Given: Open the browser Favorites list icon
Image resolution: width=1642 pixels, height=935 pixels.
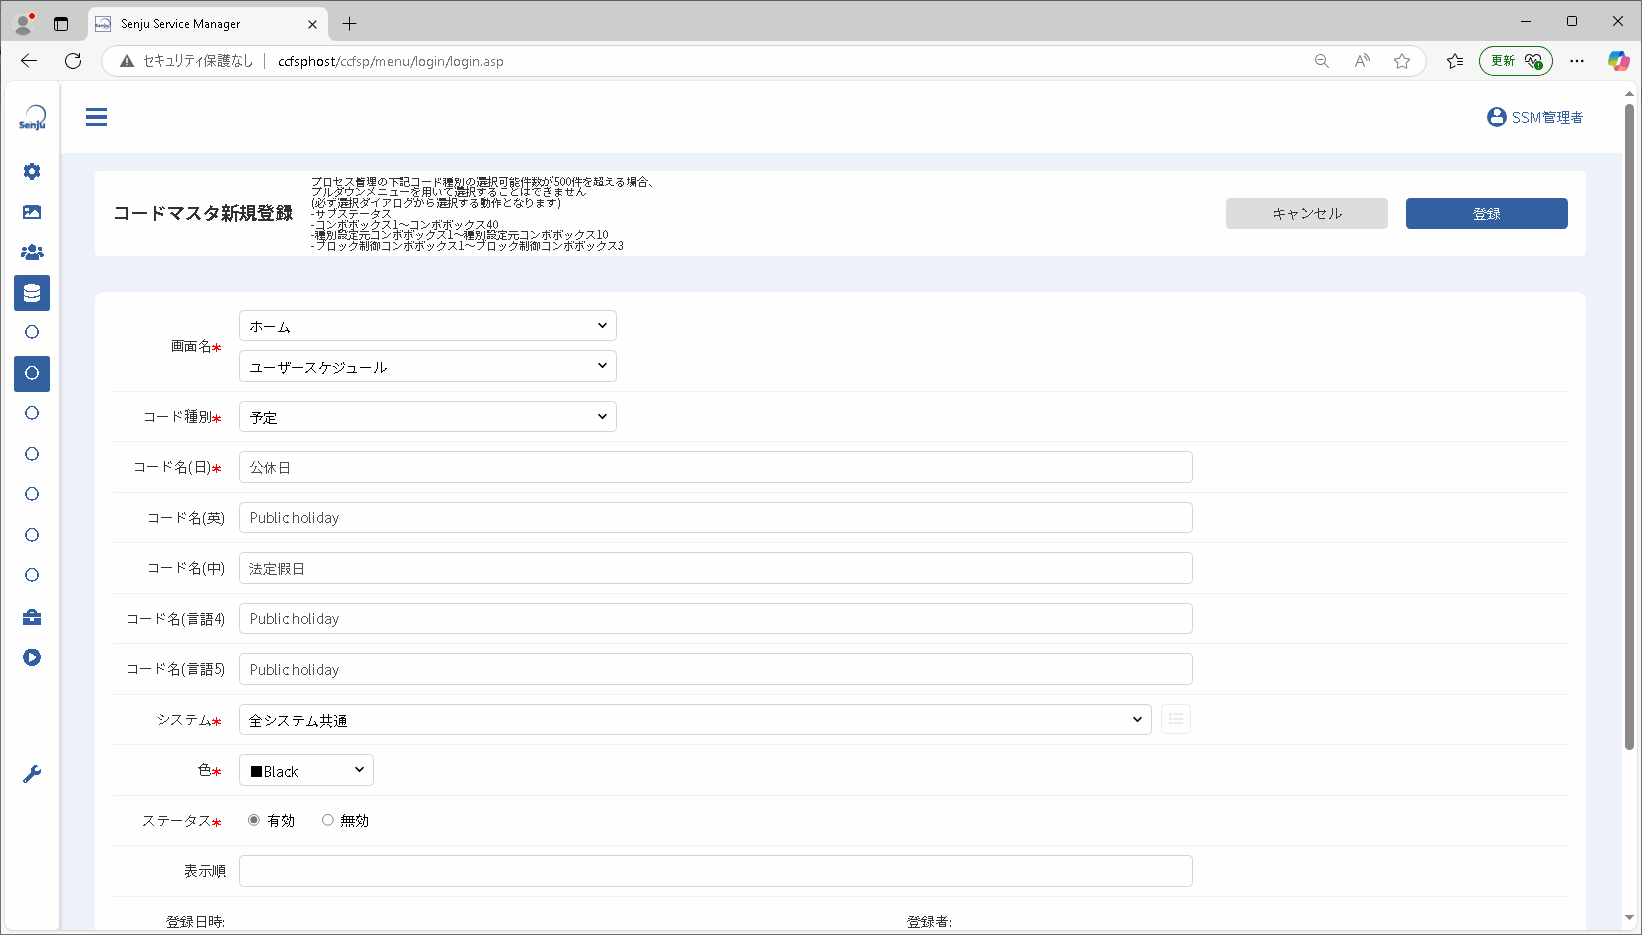Looking at the screenshot, I should [1455, 61].
